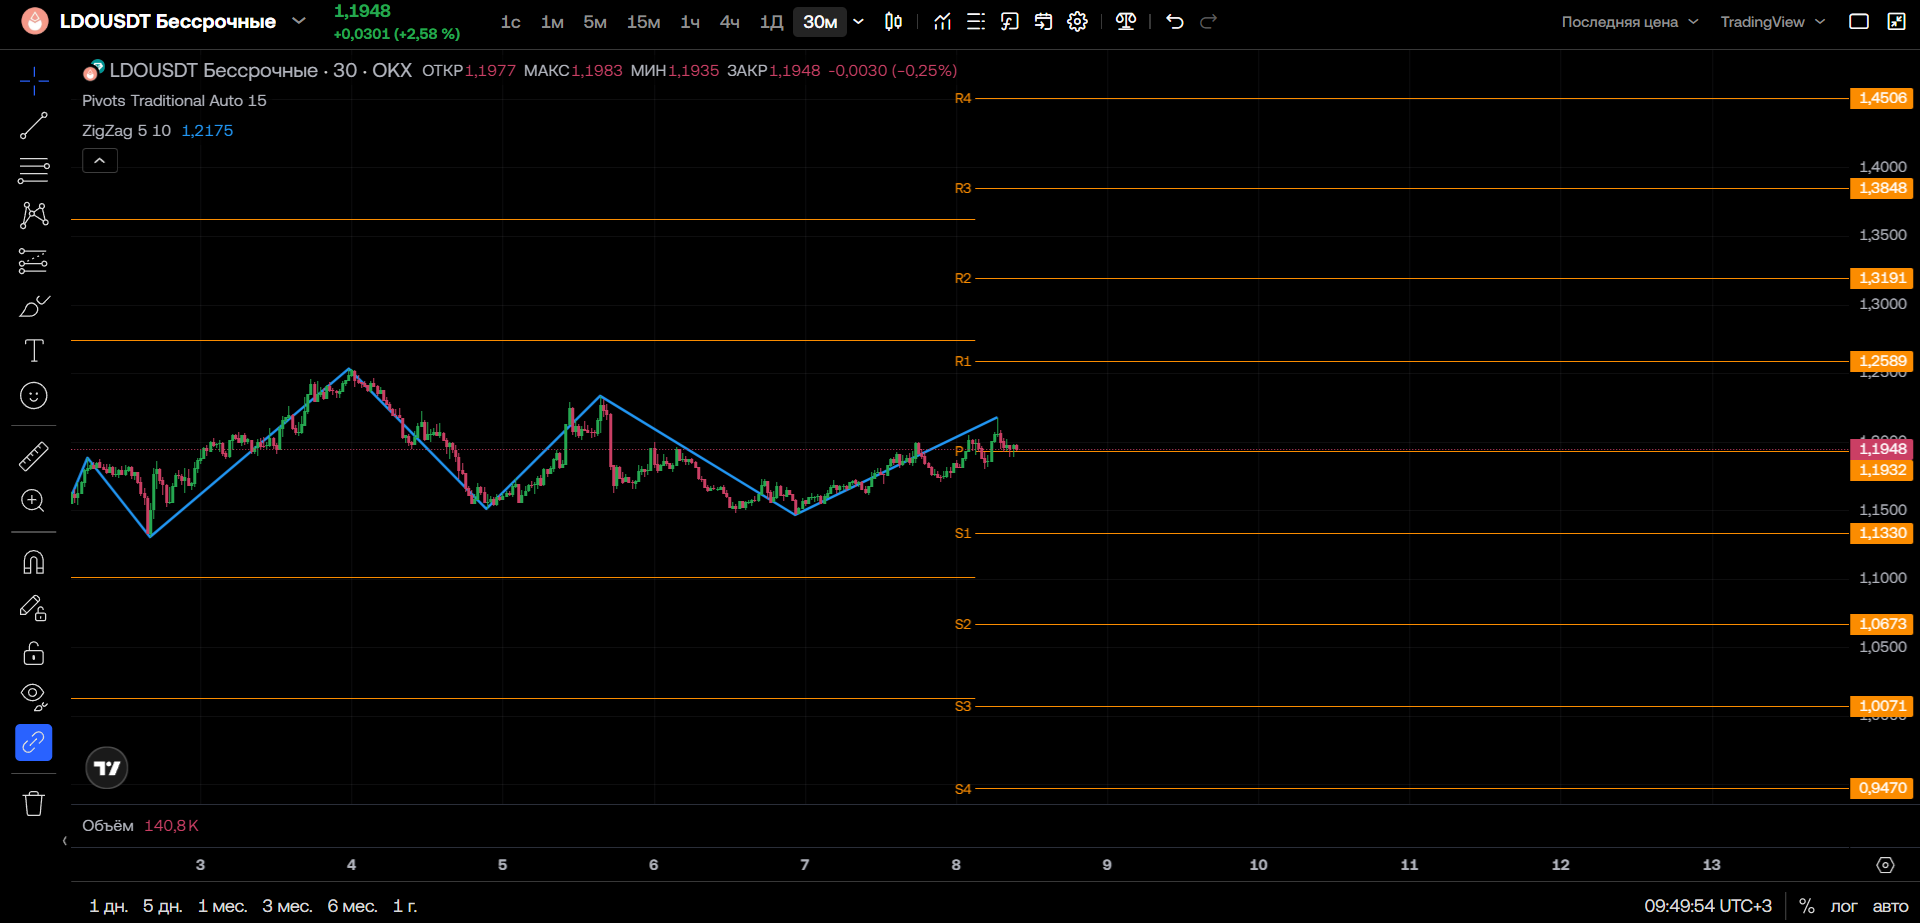Toggle percent scale mode

[1807, 906]
